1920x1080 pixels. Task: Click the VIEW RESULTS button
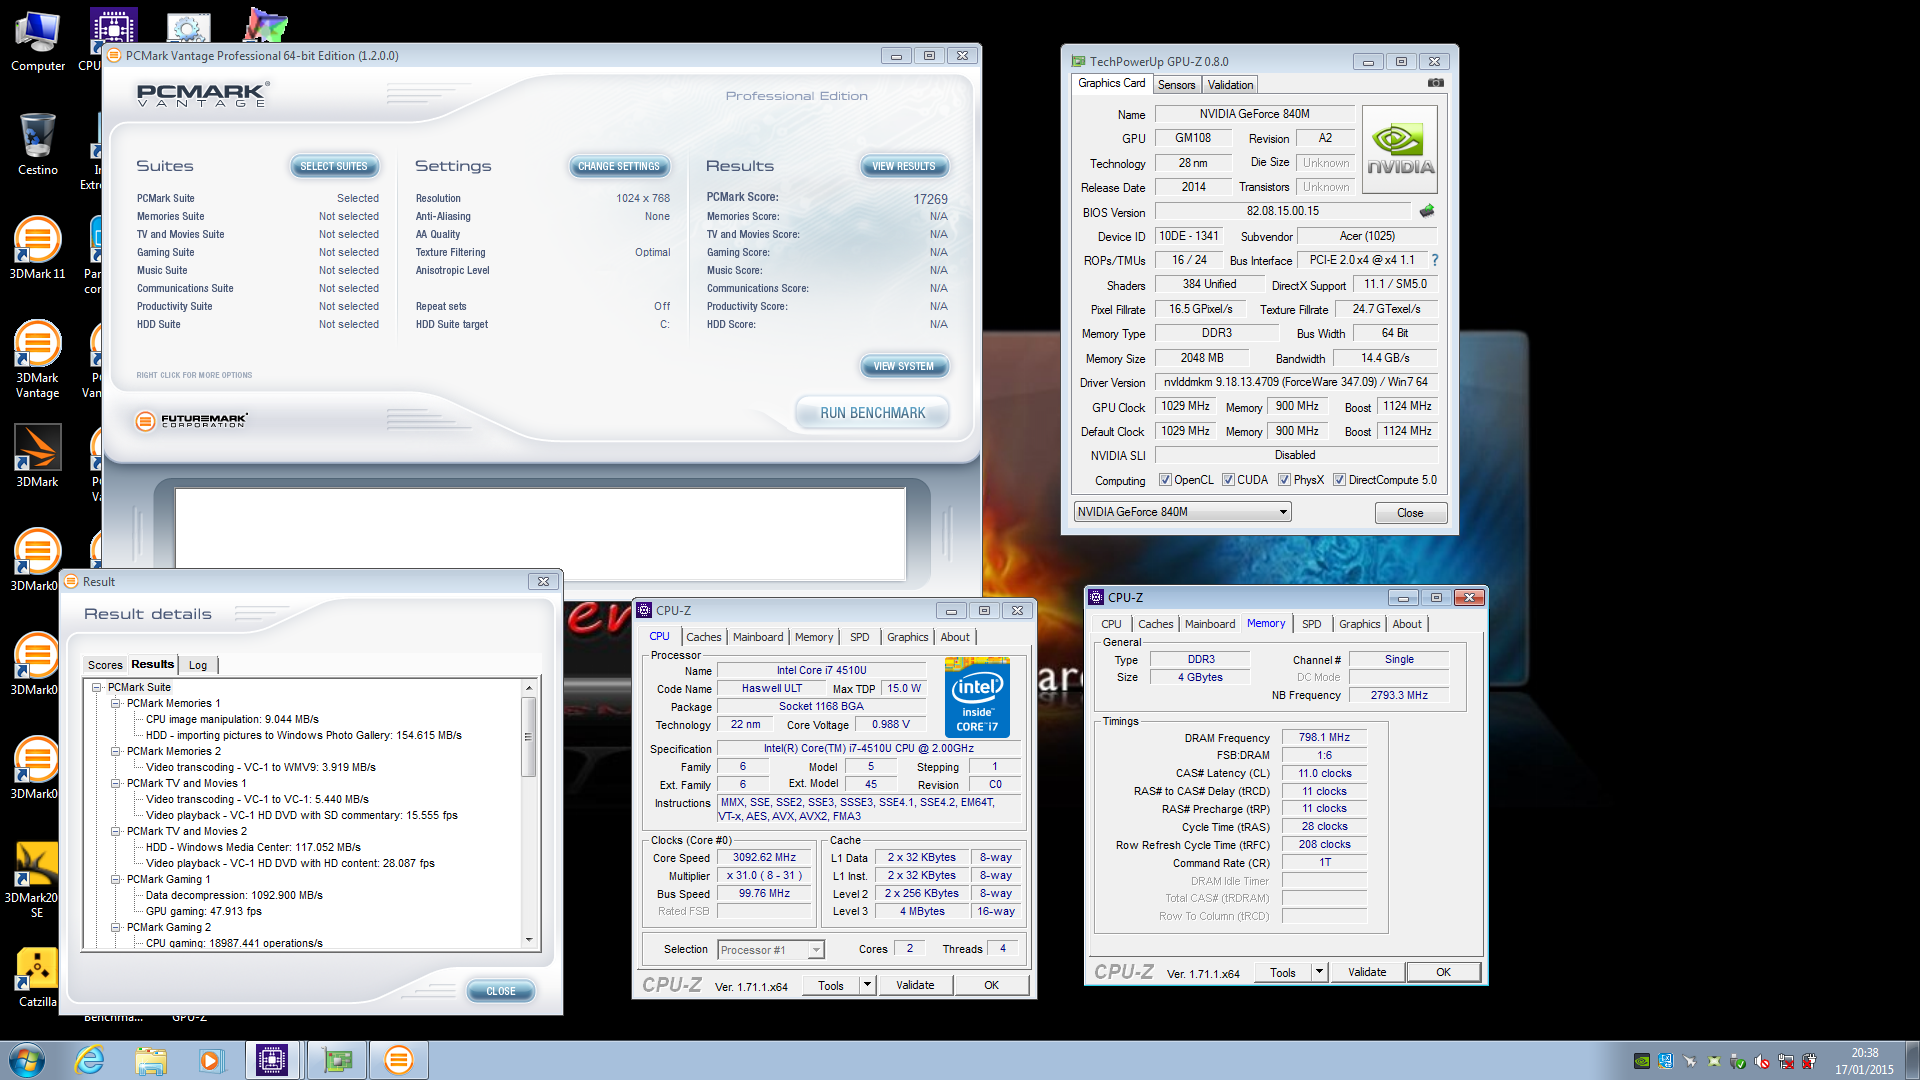coord(904,166)
